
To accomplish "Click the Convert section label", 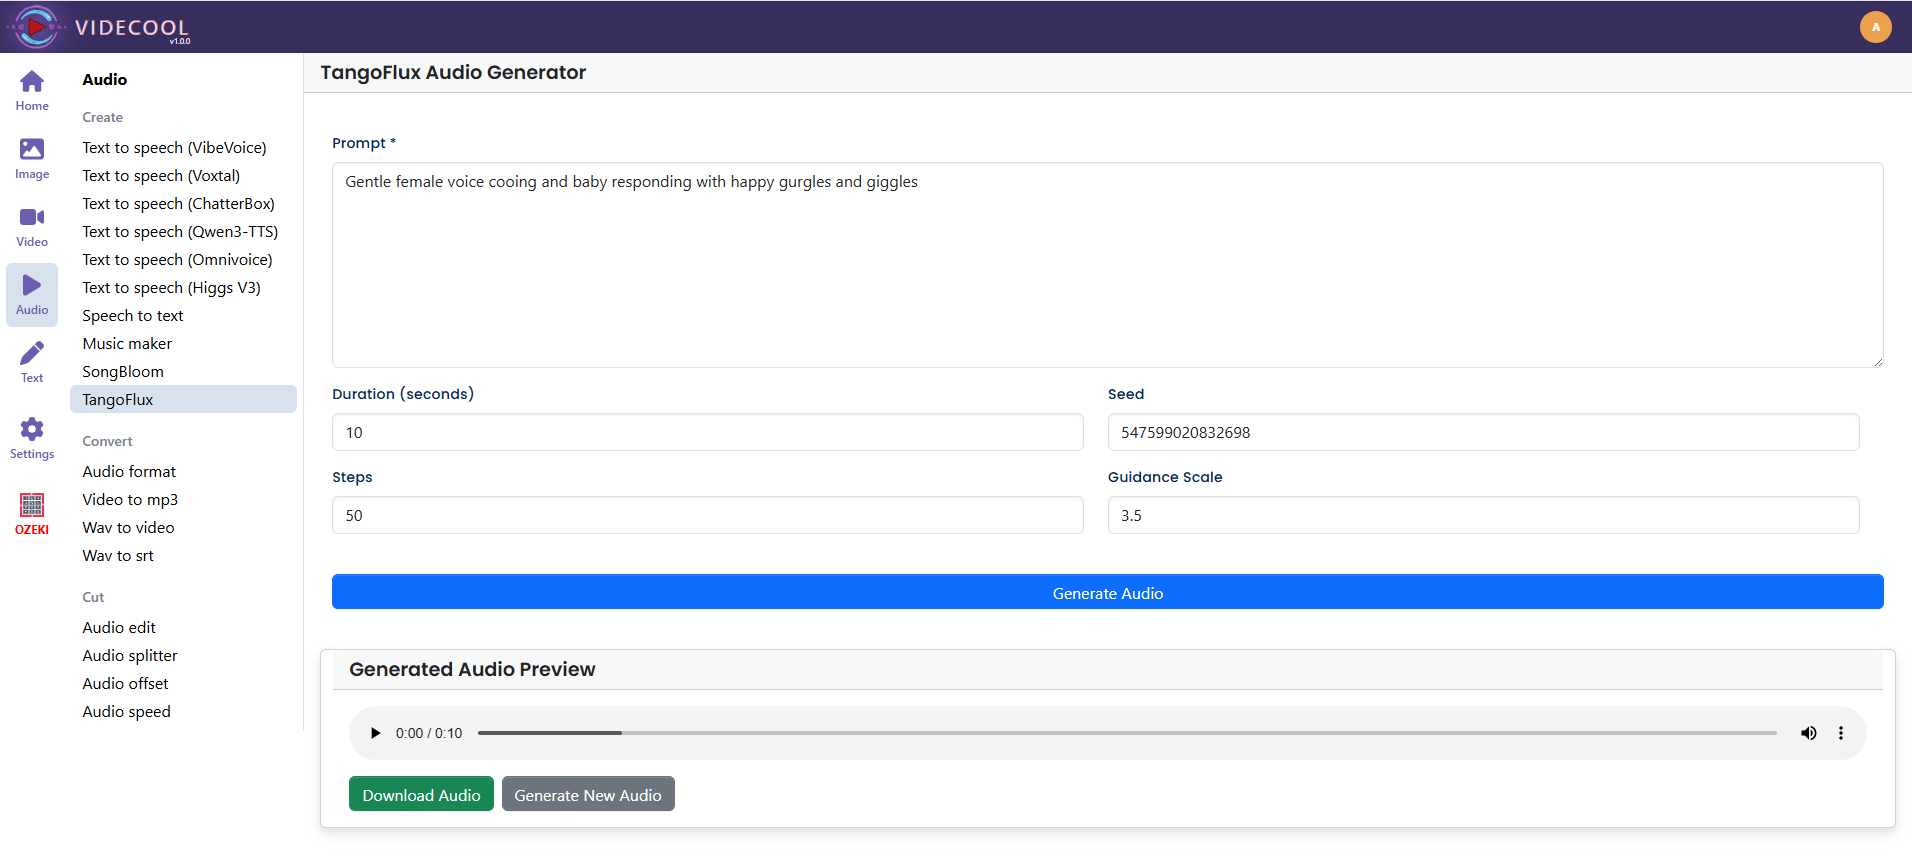I will click(107, 441).
